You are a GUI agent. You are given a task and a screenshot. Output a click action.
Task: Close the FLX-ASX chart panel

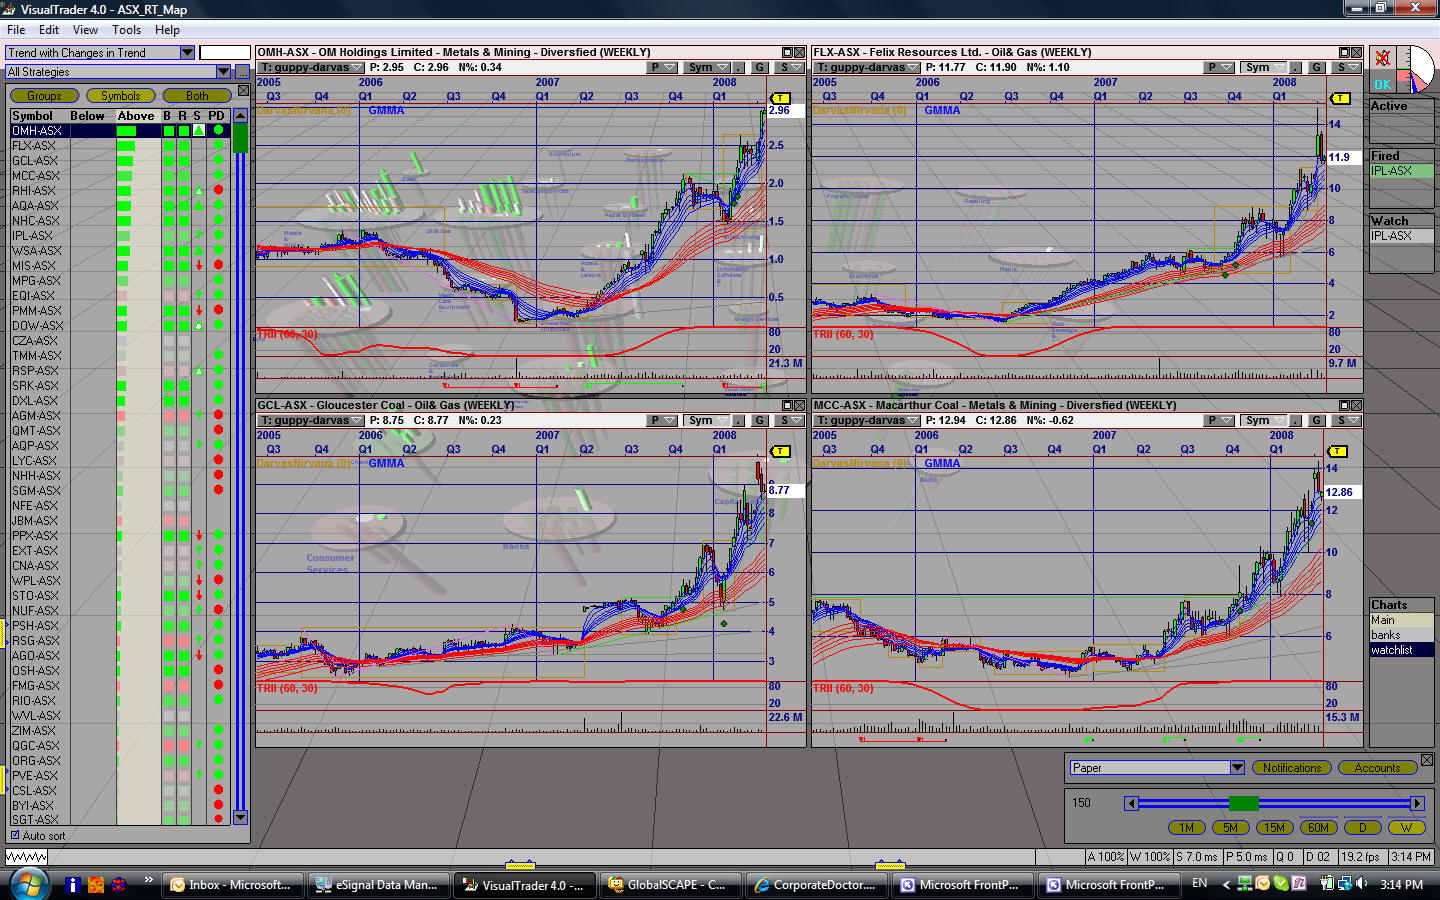pyautogui.click(x=1357, y=52)
